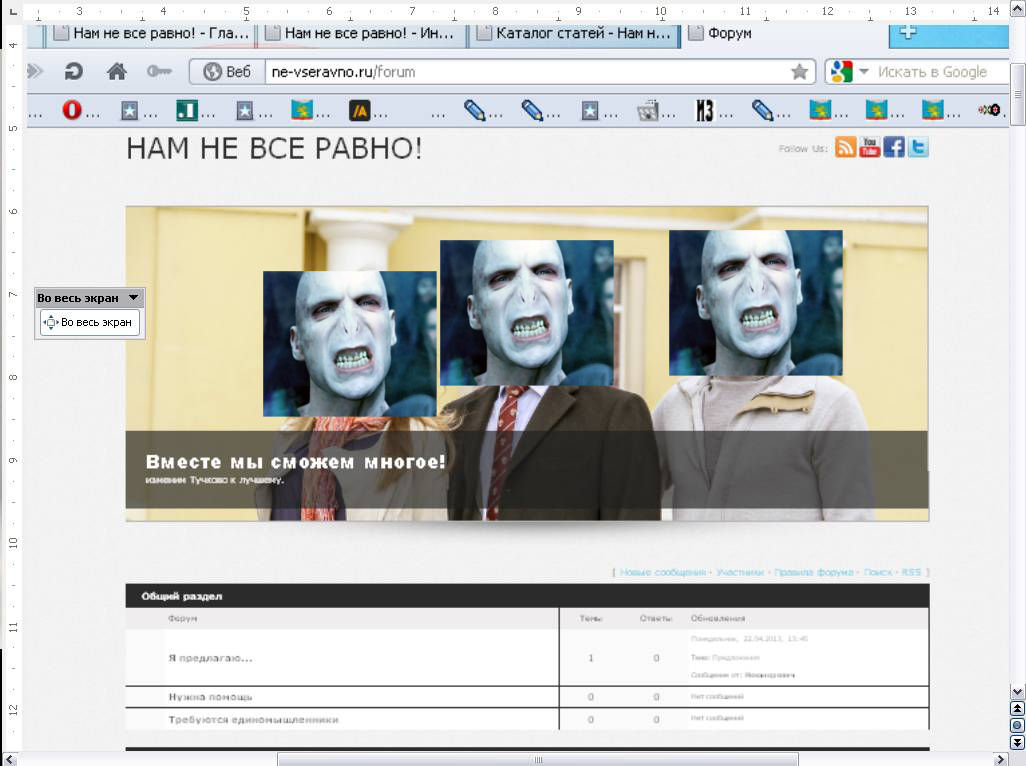Open forum Нужна помощь
The image size is (1026, 766).
click(x=210, y=697)
